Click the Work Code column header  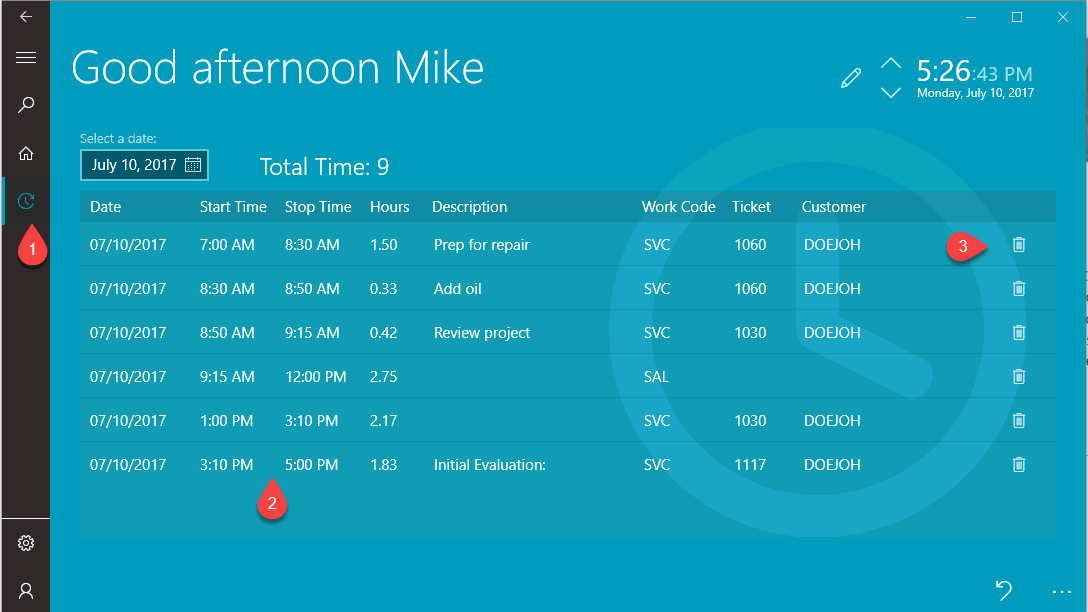(x=678, y=207)
